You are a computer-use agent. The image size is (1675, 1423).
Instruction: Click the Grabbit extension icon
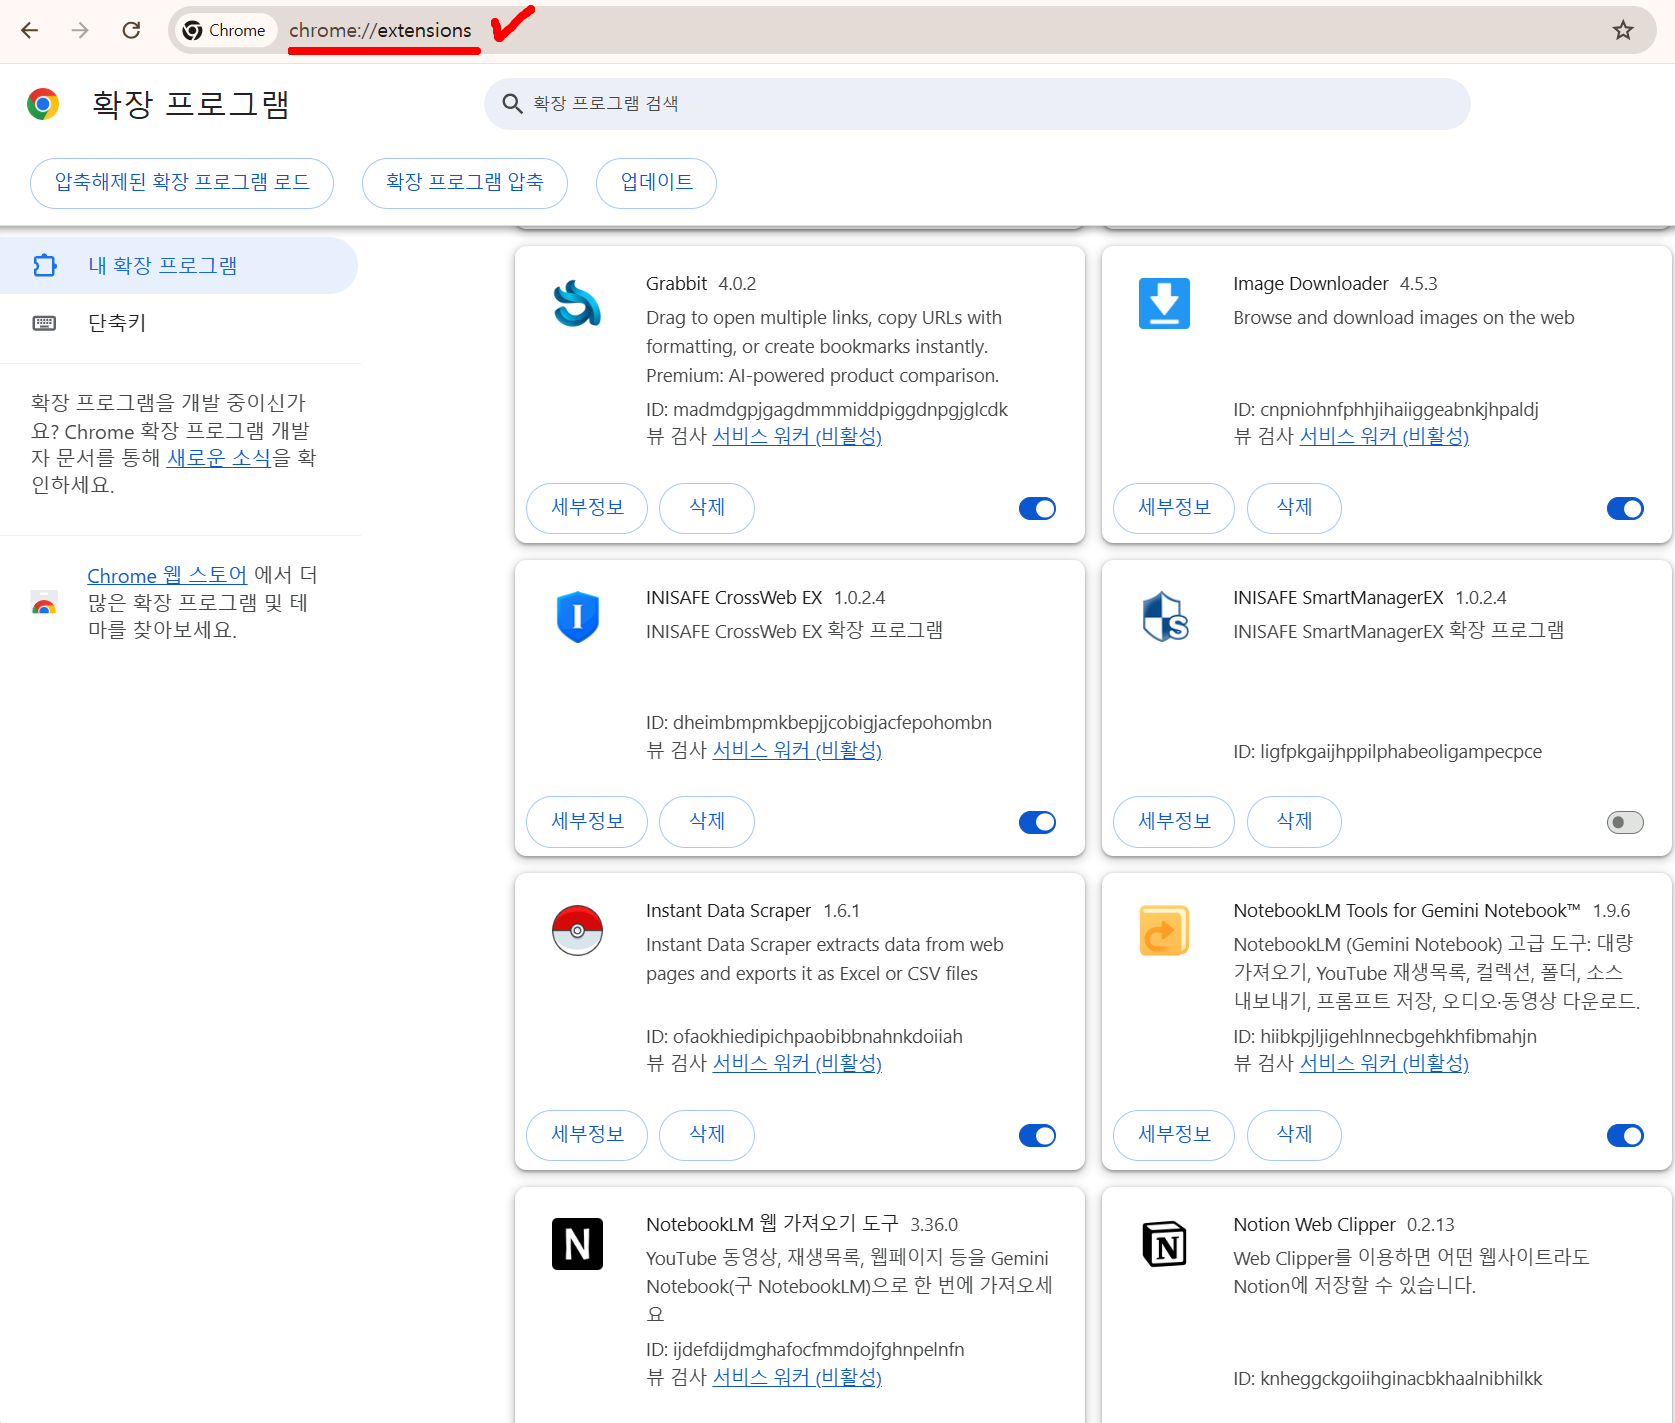pyautogui.click(x=577, y=304)
